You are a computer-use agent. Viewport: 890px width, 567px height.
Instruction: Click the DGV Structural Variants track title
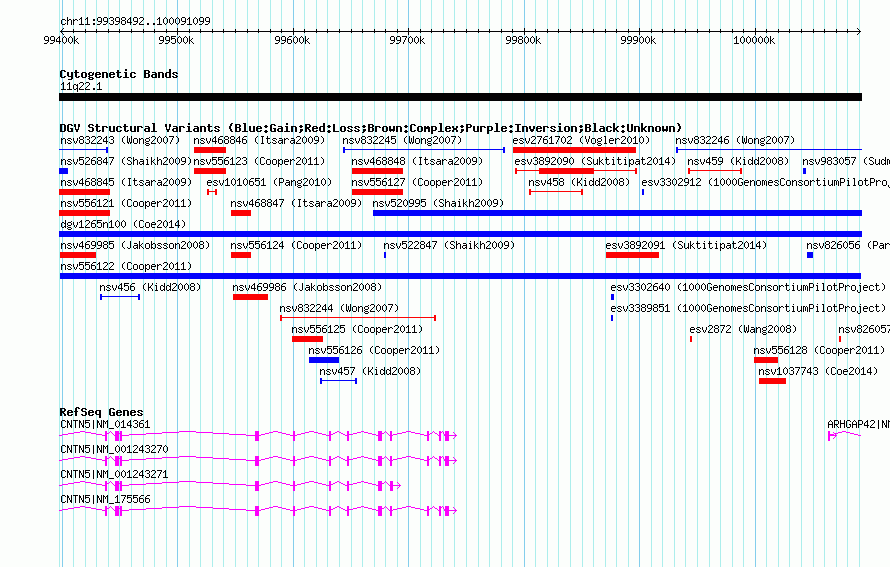tap(371, 128)
